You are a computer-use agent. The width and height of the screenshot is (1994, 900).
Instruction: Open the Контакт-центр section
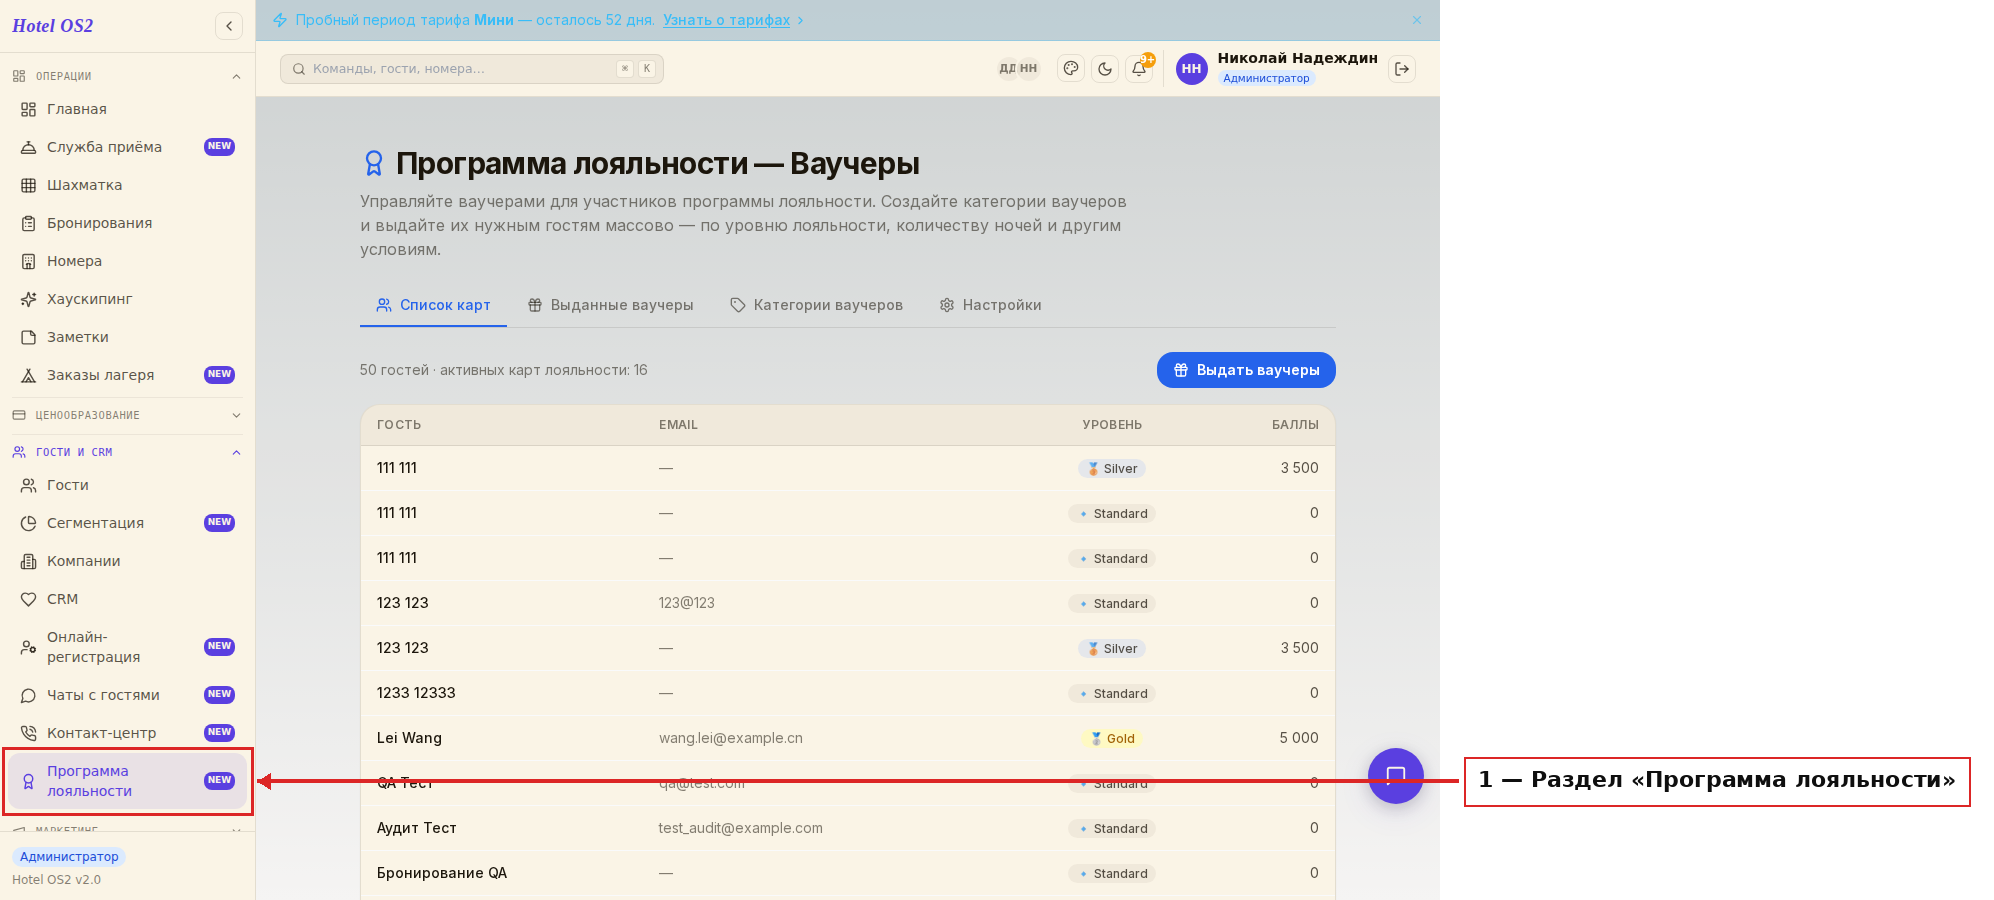(x=127, y=733)
